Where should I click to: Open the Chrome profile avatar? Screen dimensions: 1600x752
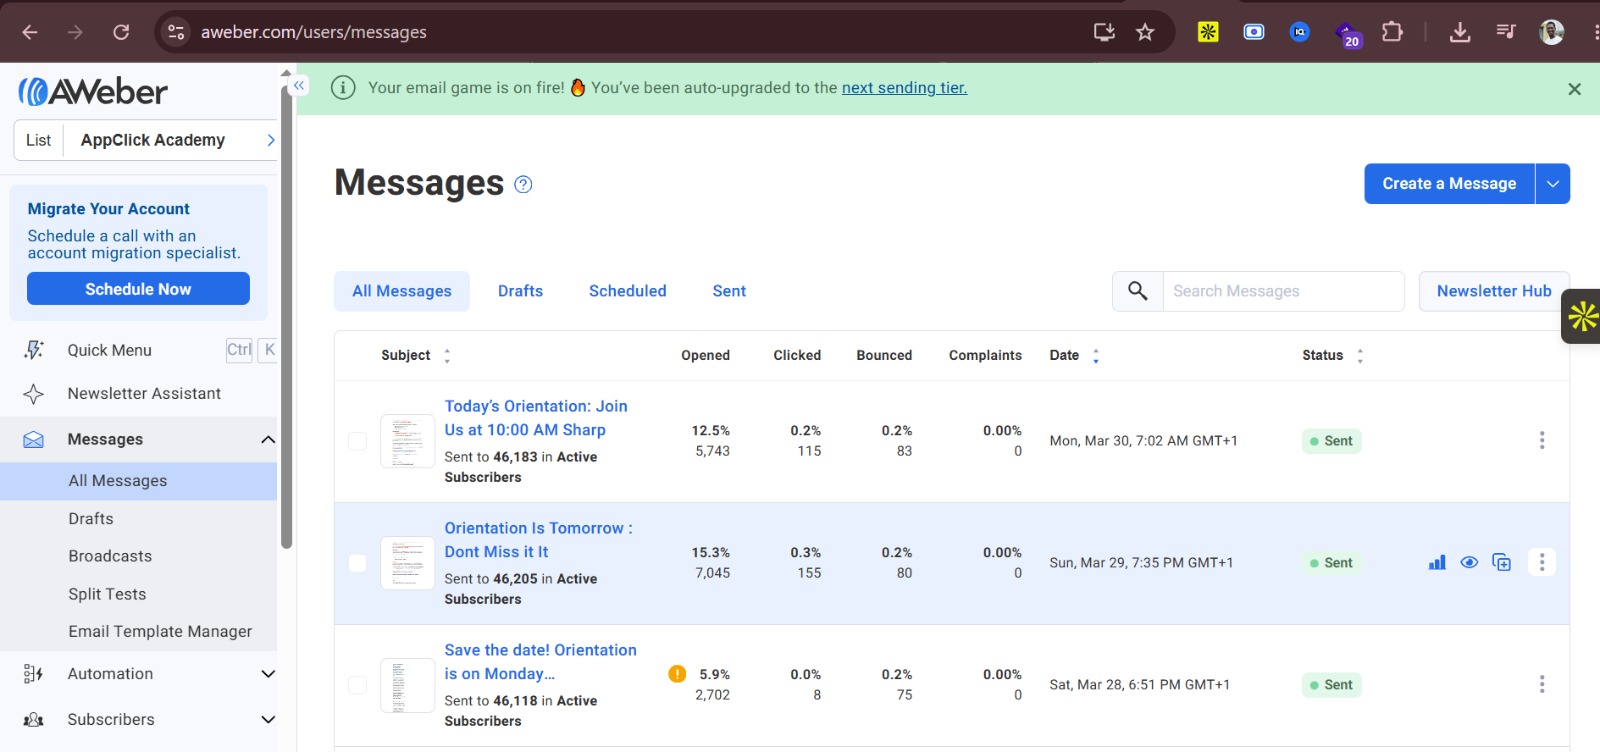point(1552,32)
